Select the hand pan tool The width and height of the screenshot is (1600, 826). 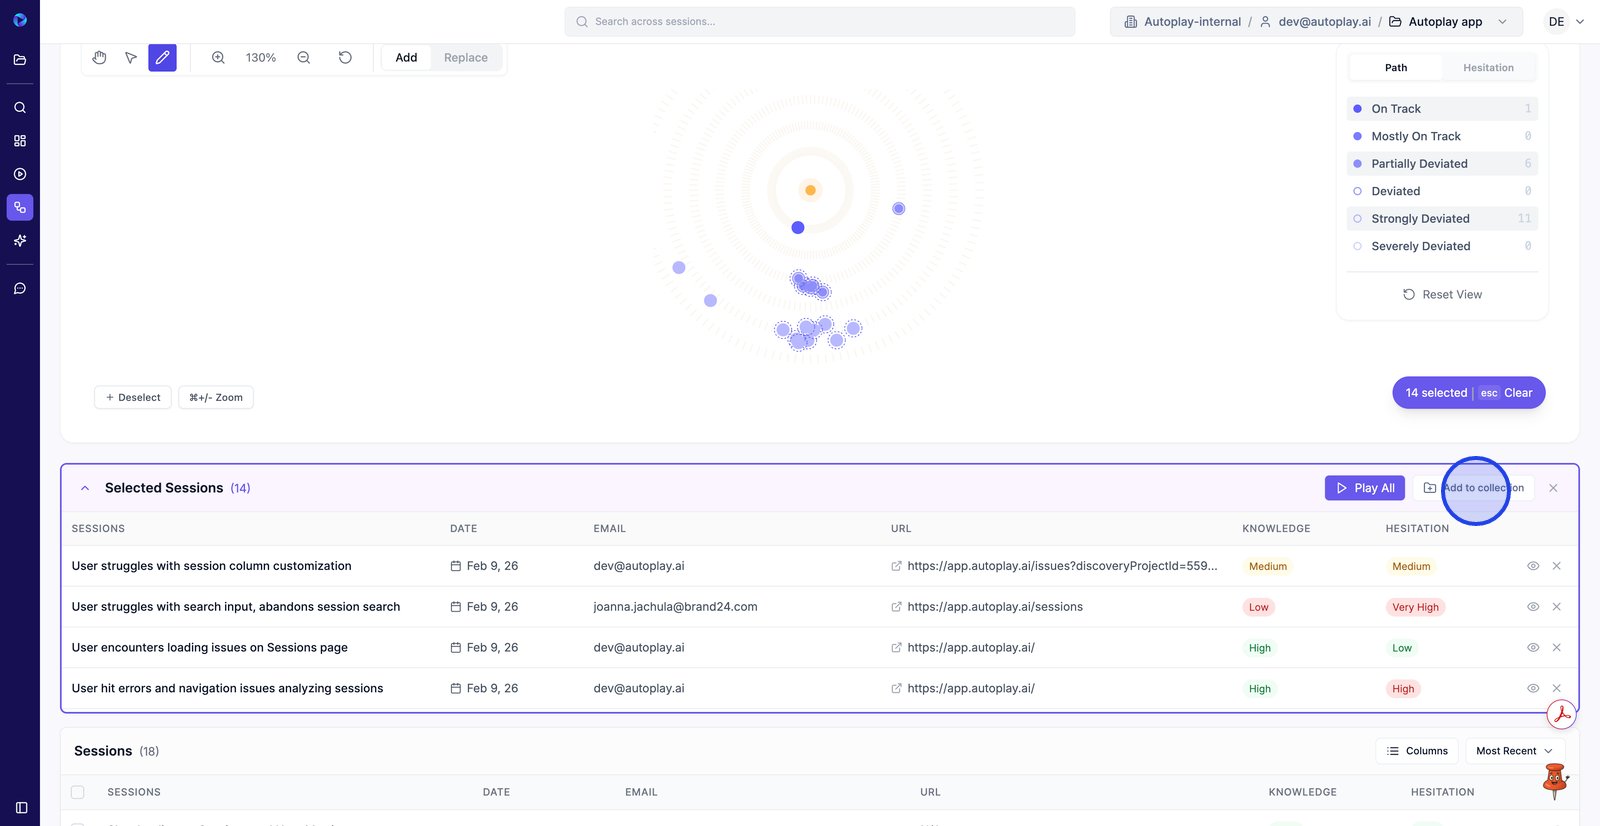point(99,58)
